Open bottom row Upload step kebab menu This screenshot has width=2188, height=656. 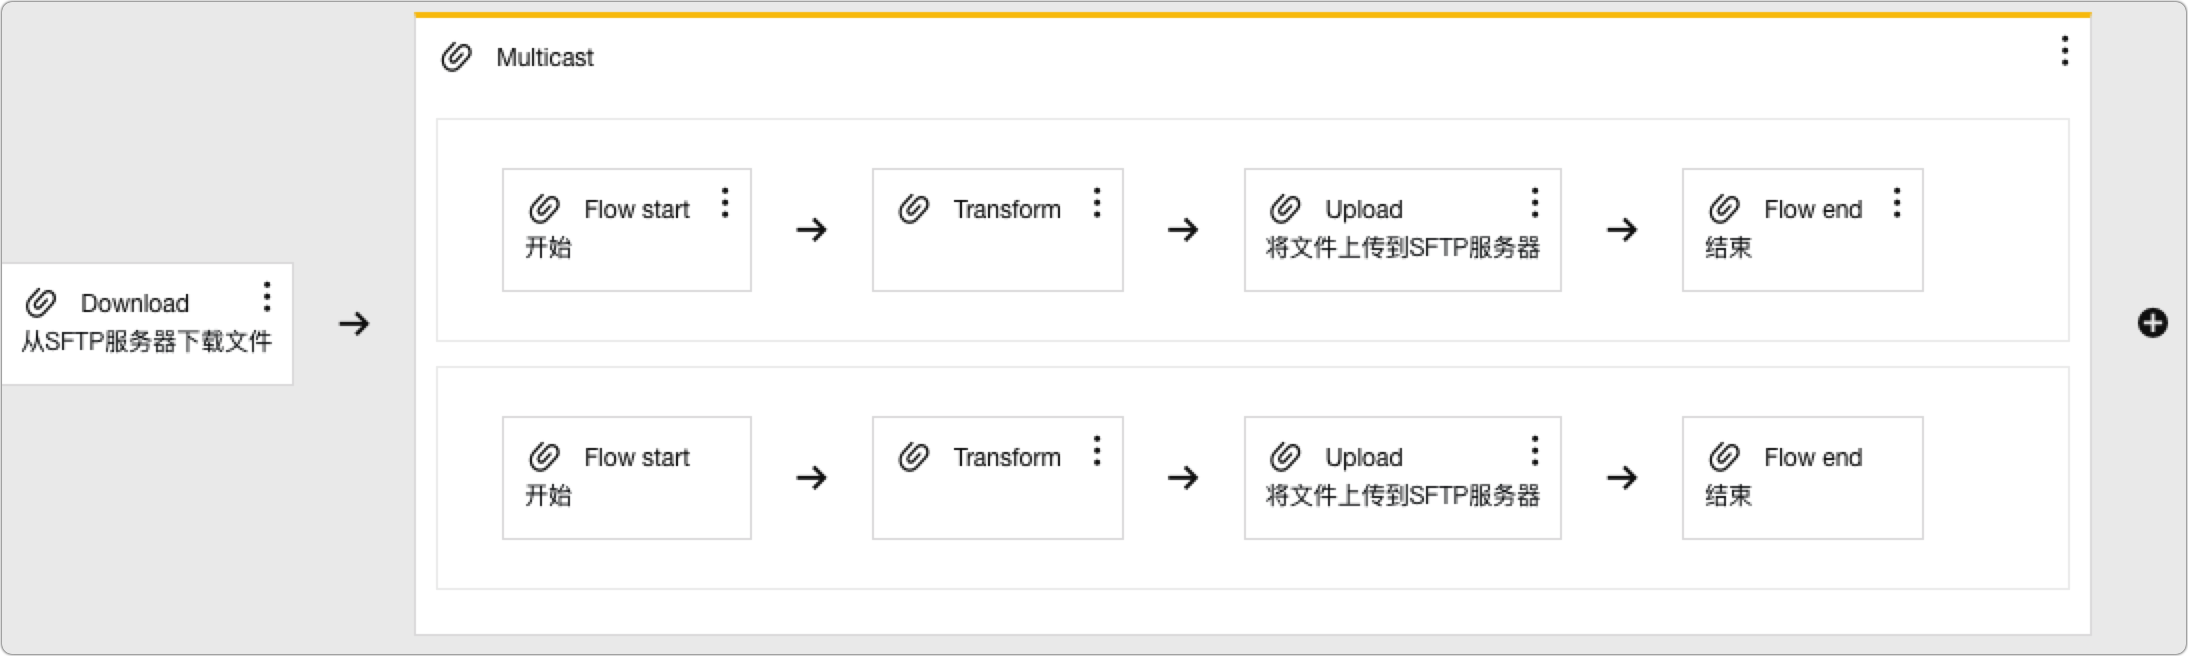1534,451
